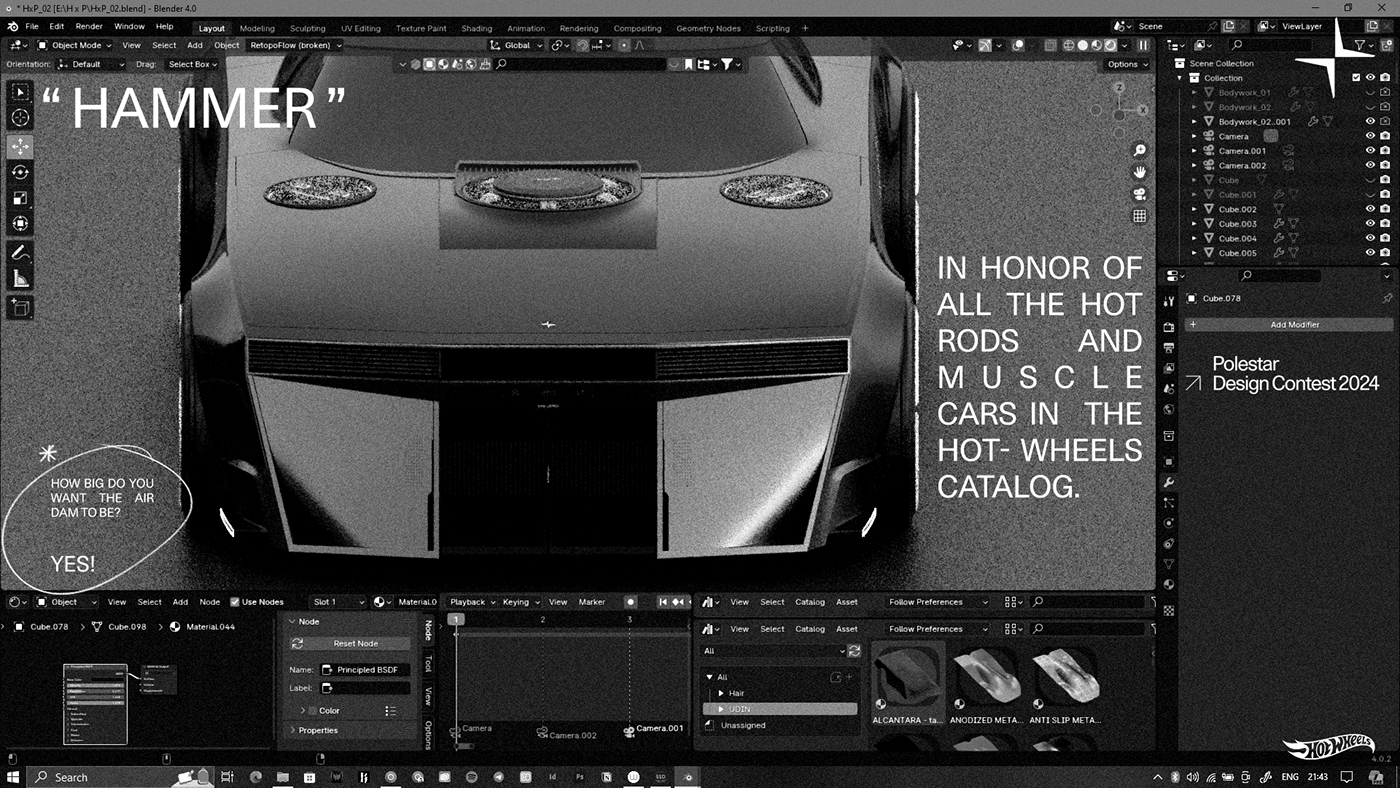Screen dimensions: 1400x788
Task: Switch to the Modeling workspace tab
Action: (x=257, y=28)
